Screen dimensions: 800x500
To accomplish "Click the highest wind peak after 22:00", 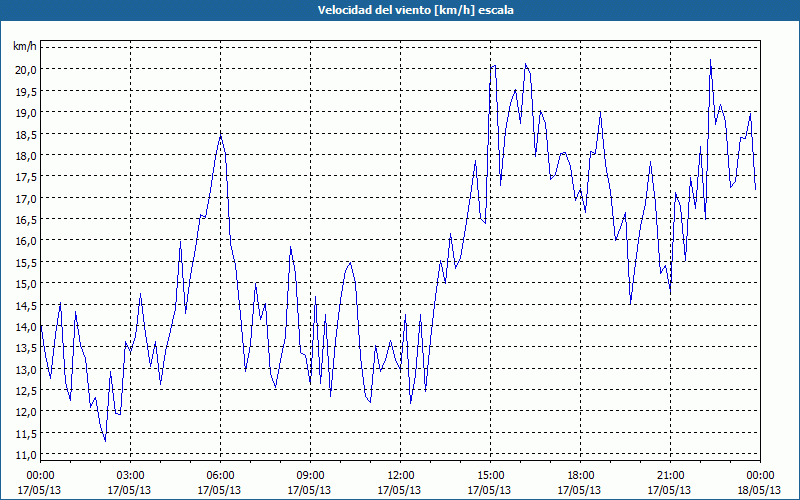I will (710, 60).
